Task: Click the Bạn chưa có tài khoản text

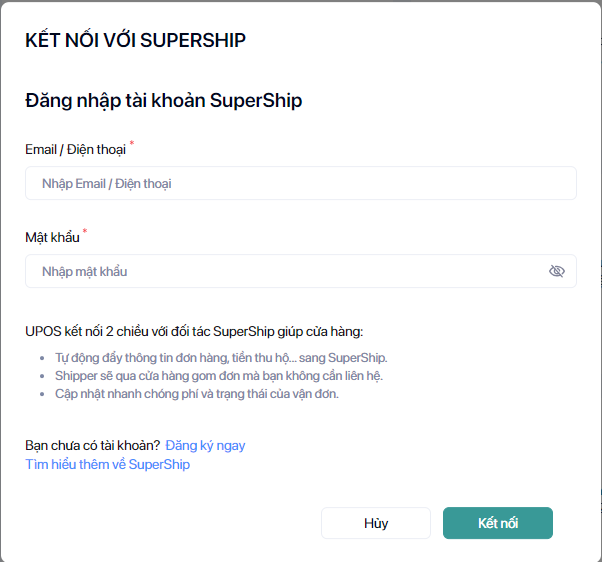Action: [92, 446]
